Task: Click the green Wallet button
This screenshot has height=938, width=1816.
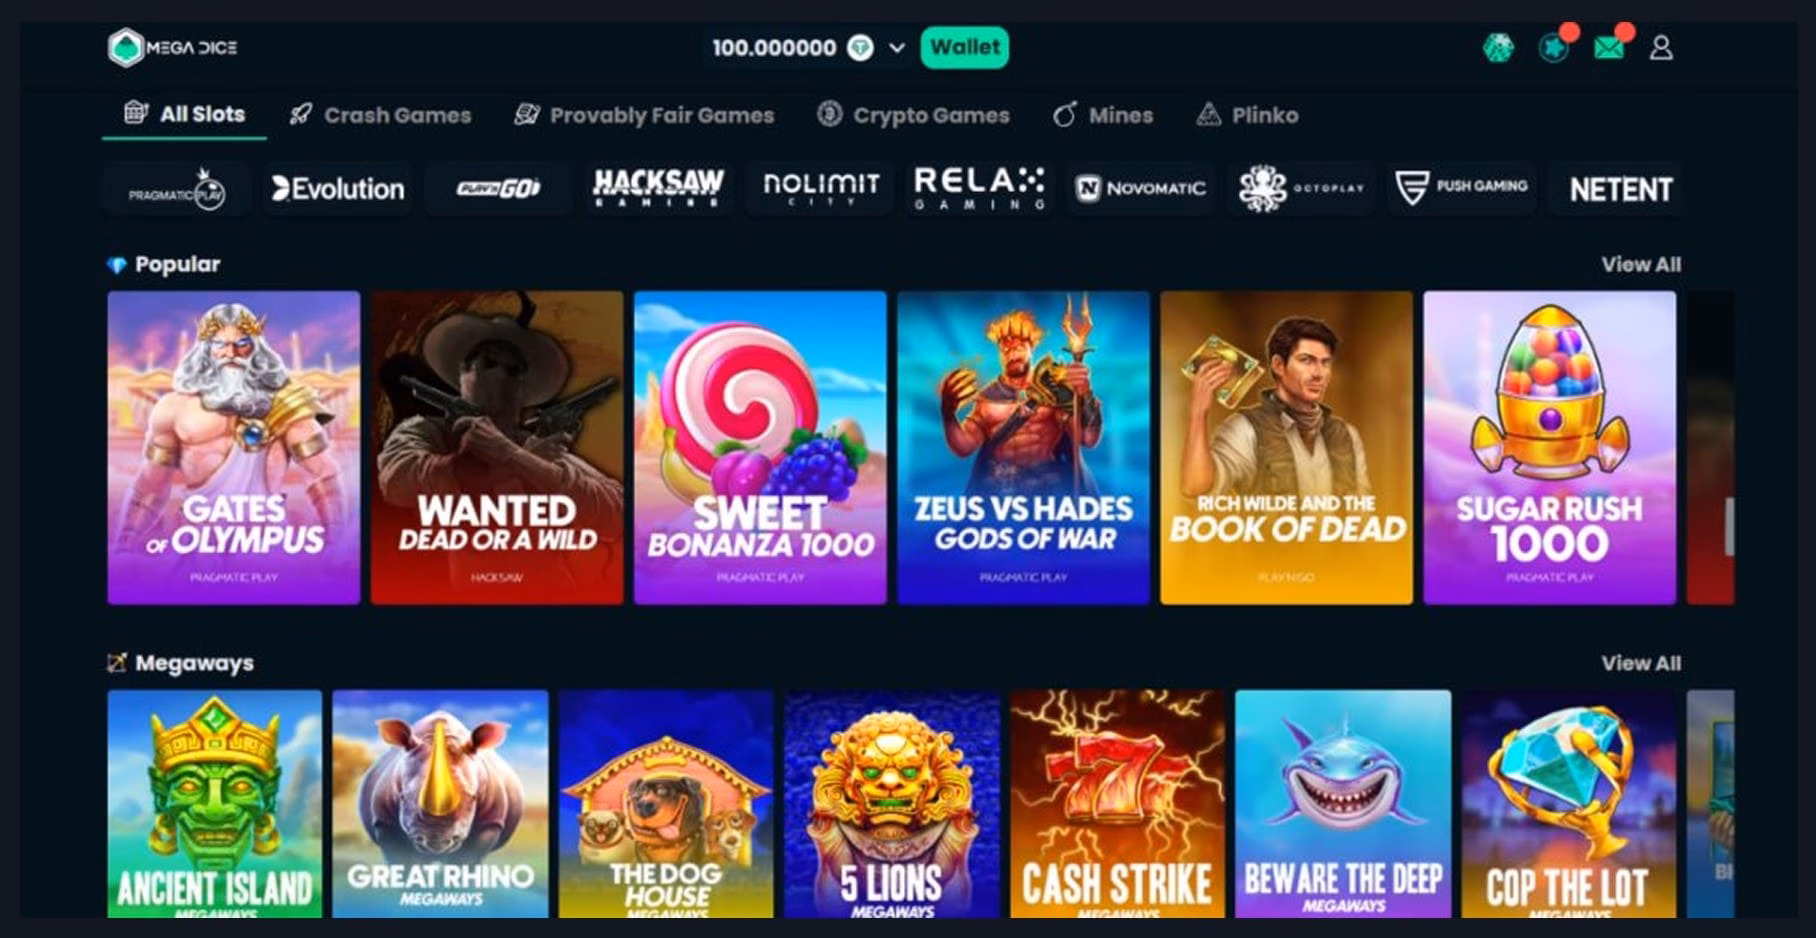Action: (x=964, y=47)
